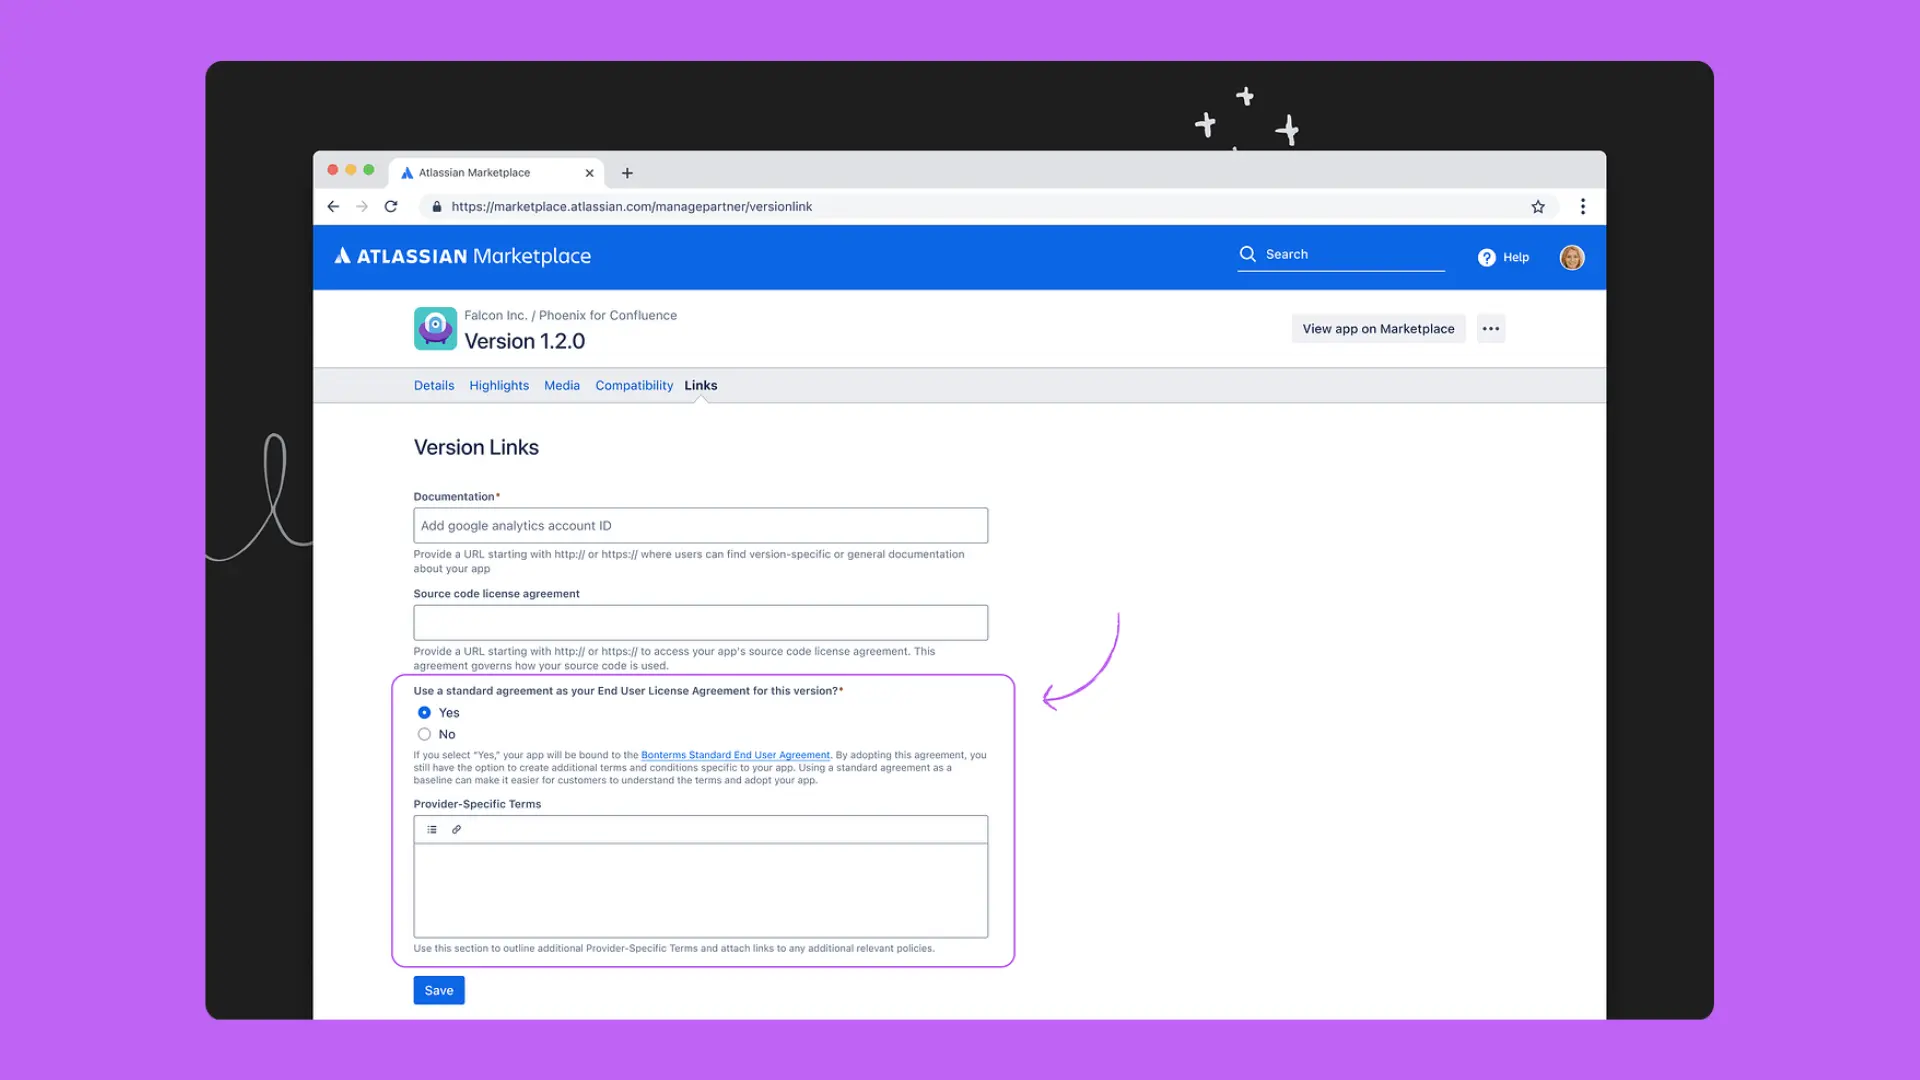The width and height of the screenshot is (1920, 1080).
Task: Go back with the browser back arrow
Action: (x=333, y=207)
